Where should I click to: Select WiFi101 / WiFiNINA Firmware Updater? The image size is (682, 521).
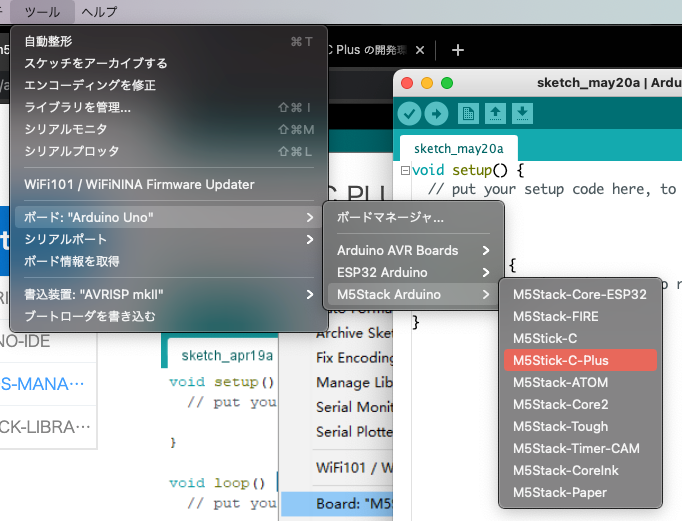169,184
